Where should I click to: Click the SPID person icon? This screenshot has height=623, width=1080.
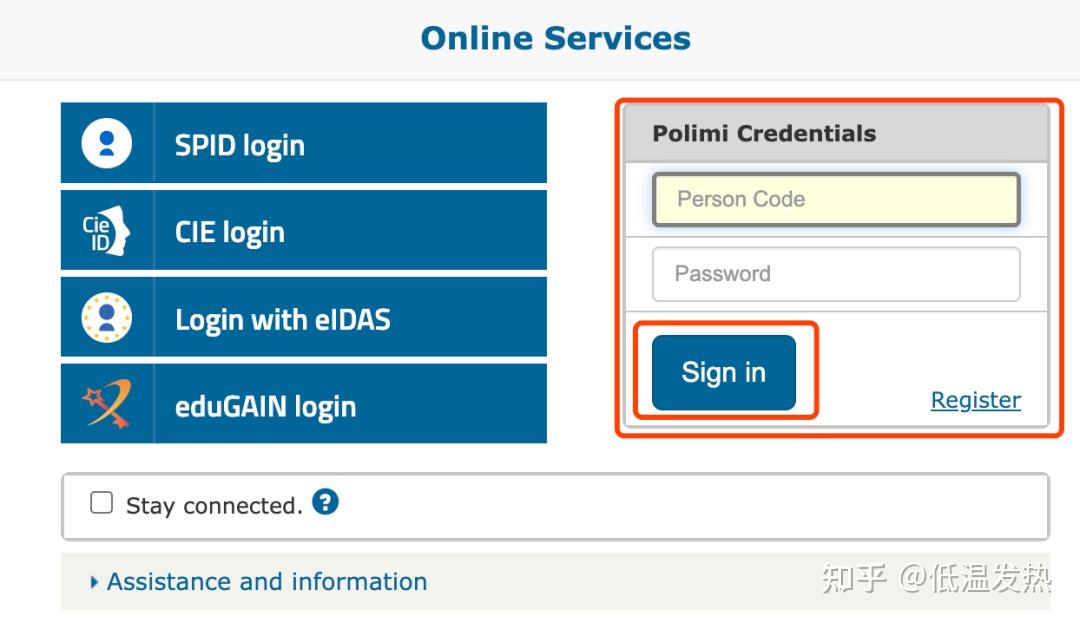pos(107,144)
